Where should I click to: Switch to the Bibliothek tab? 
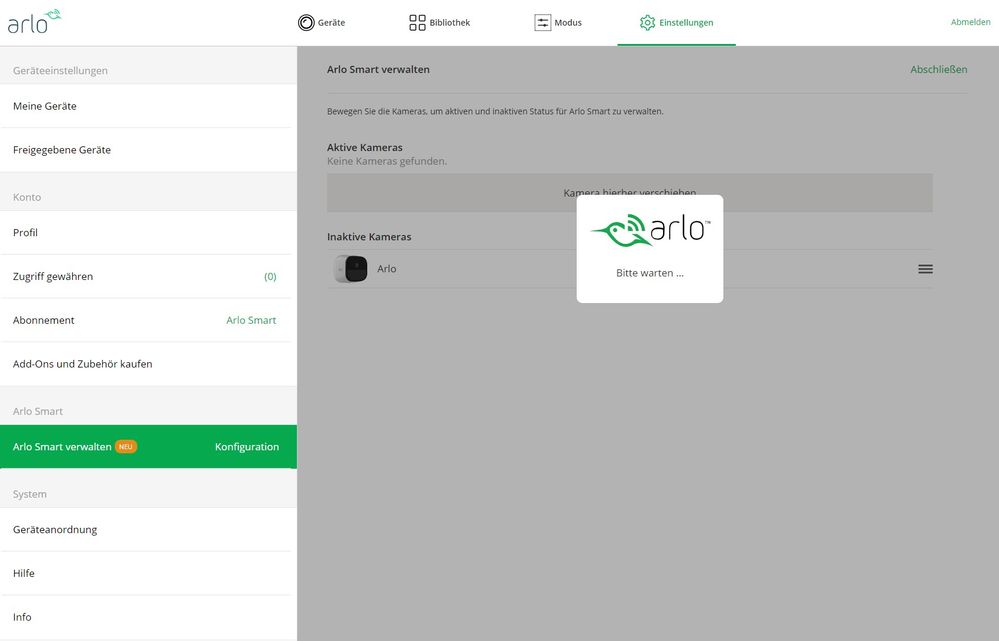point(440,22)
